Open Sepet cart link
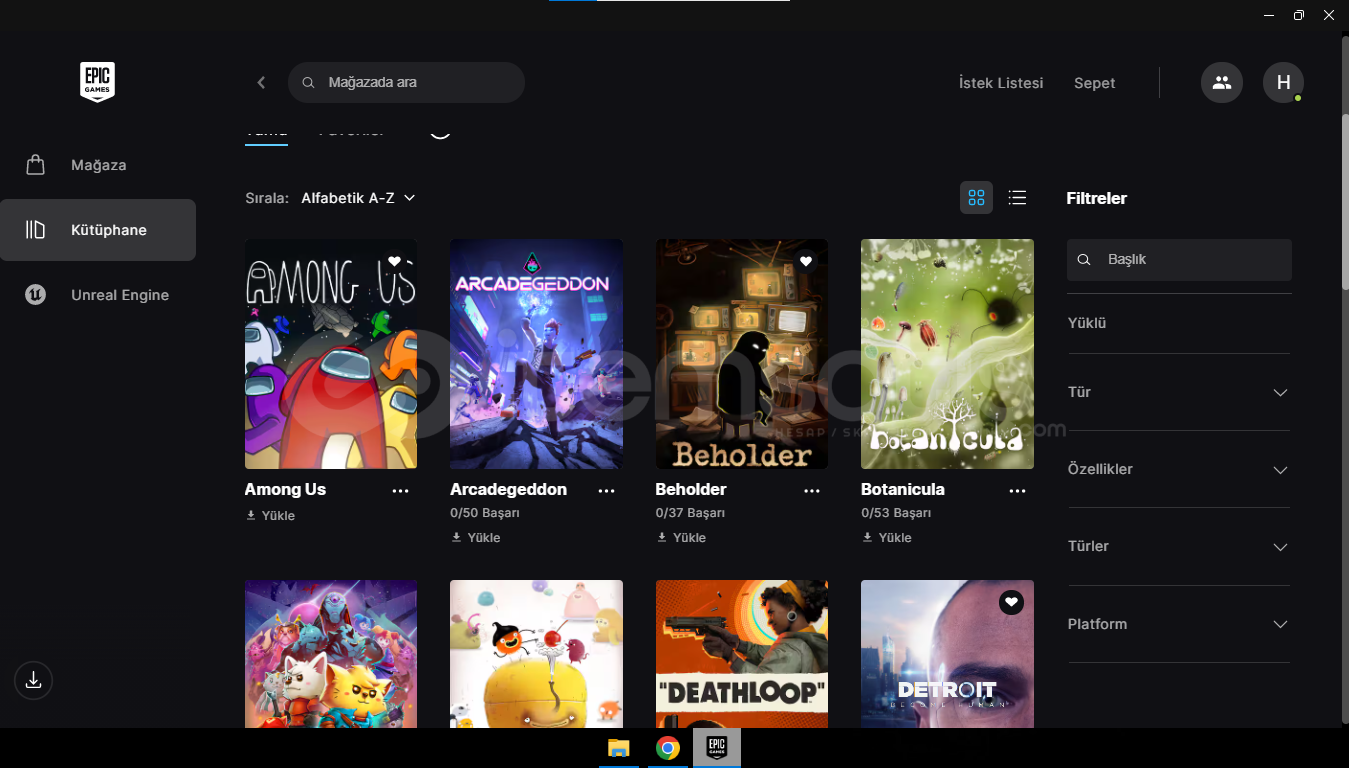 [1094, 83]
